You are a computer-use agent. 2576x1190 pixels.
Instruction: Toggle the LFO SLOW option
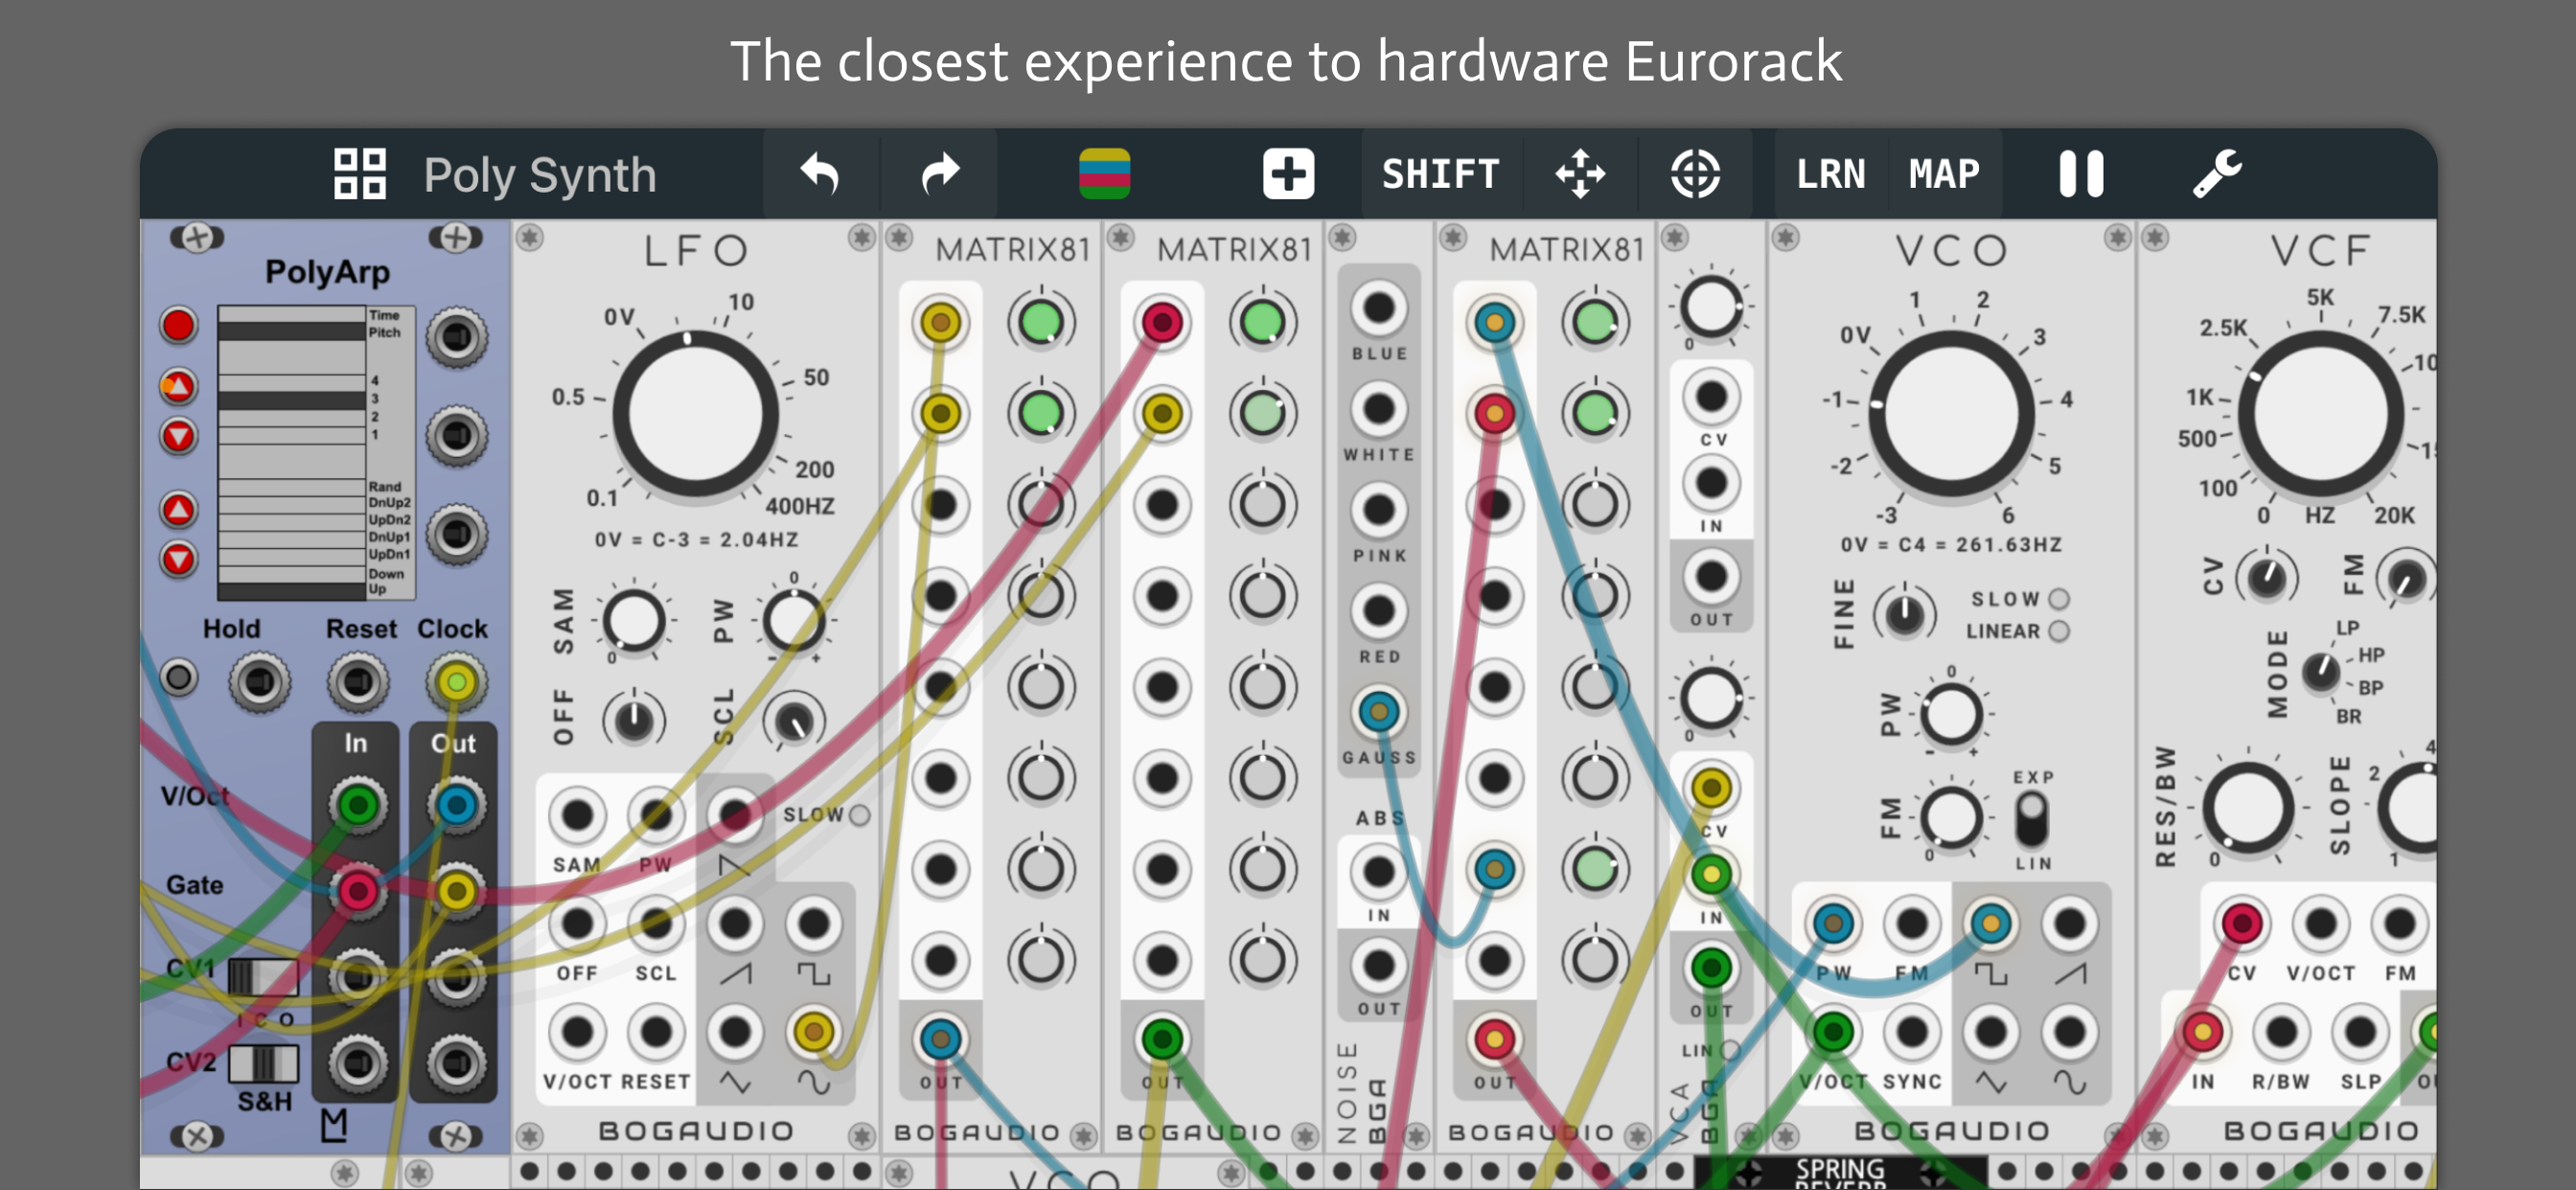pos(858,815)
